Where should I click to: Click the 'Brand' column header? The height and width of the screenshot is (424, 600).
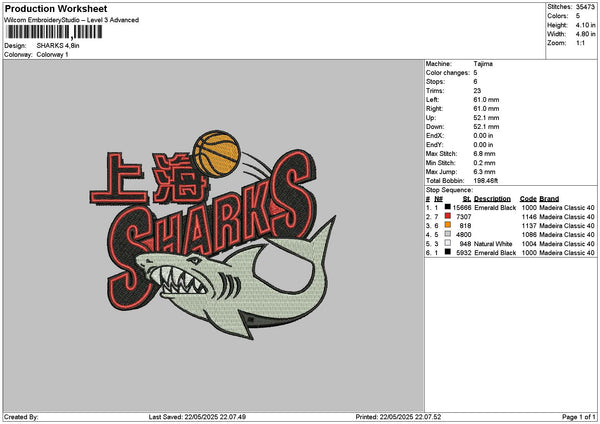click(549, 199)
